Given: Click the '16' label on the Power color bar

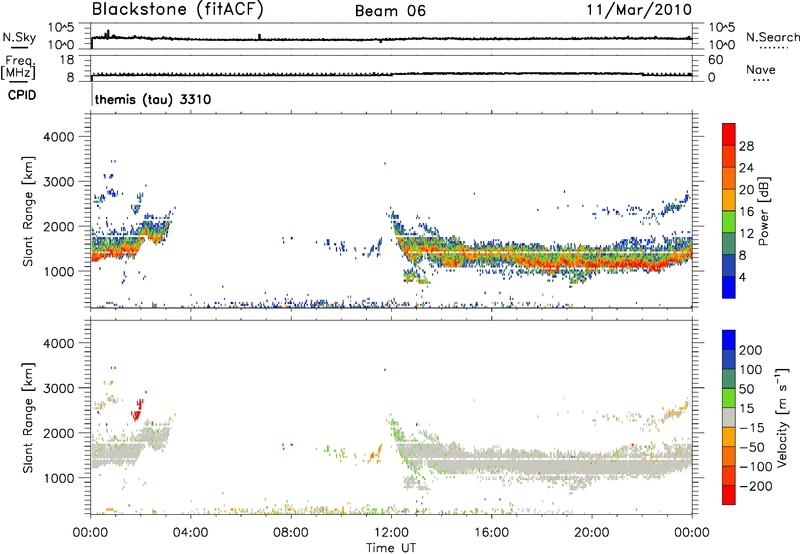Looking at the screenshot, I should coord(746,212).
